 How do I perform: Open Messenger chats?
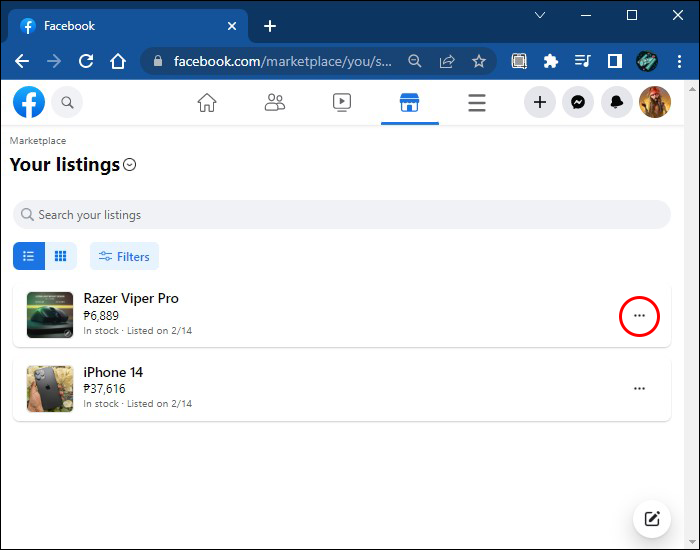pyautogui.click(x=578, y=102)
